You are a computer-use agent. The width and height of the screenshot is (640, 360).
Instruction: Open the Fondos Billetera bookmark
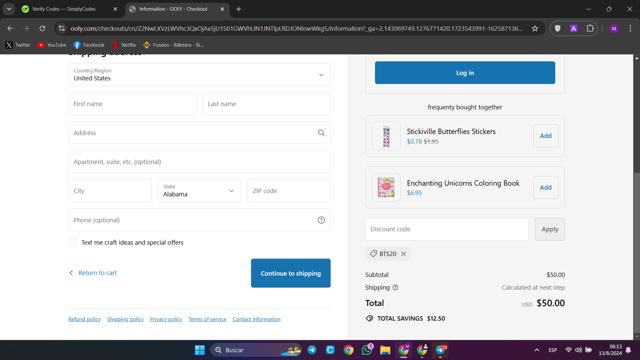click(x=173, y=45)
